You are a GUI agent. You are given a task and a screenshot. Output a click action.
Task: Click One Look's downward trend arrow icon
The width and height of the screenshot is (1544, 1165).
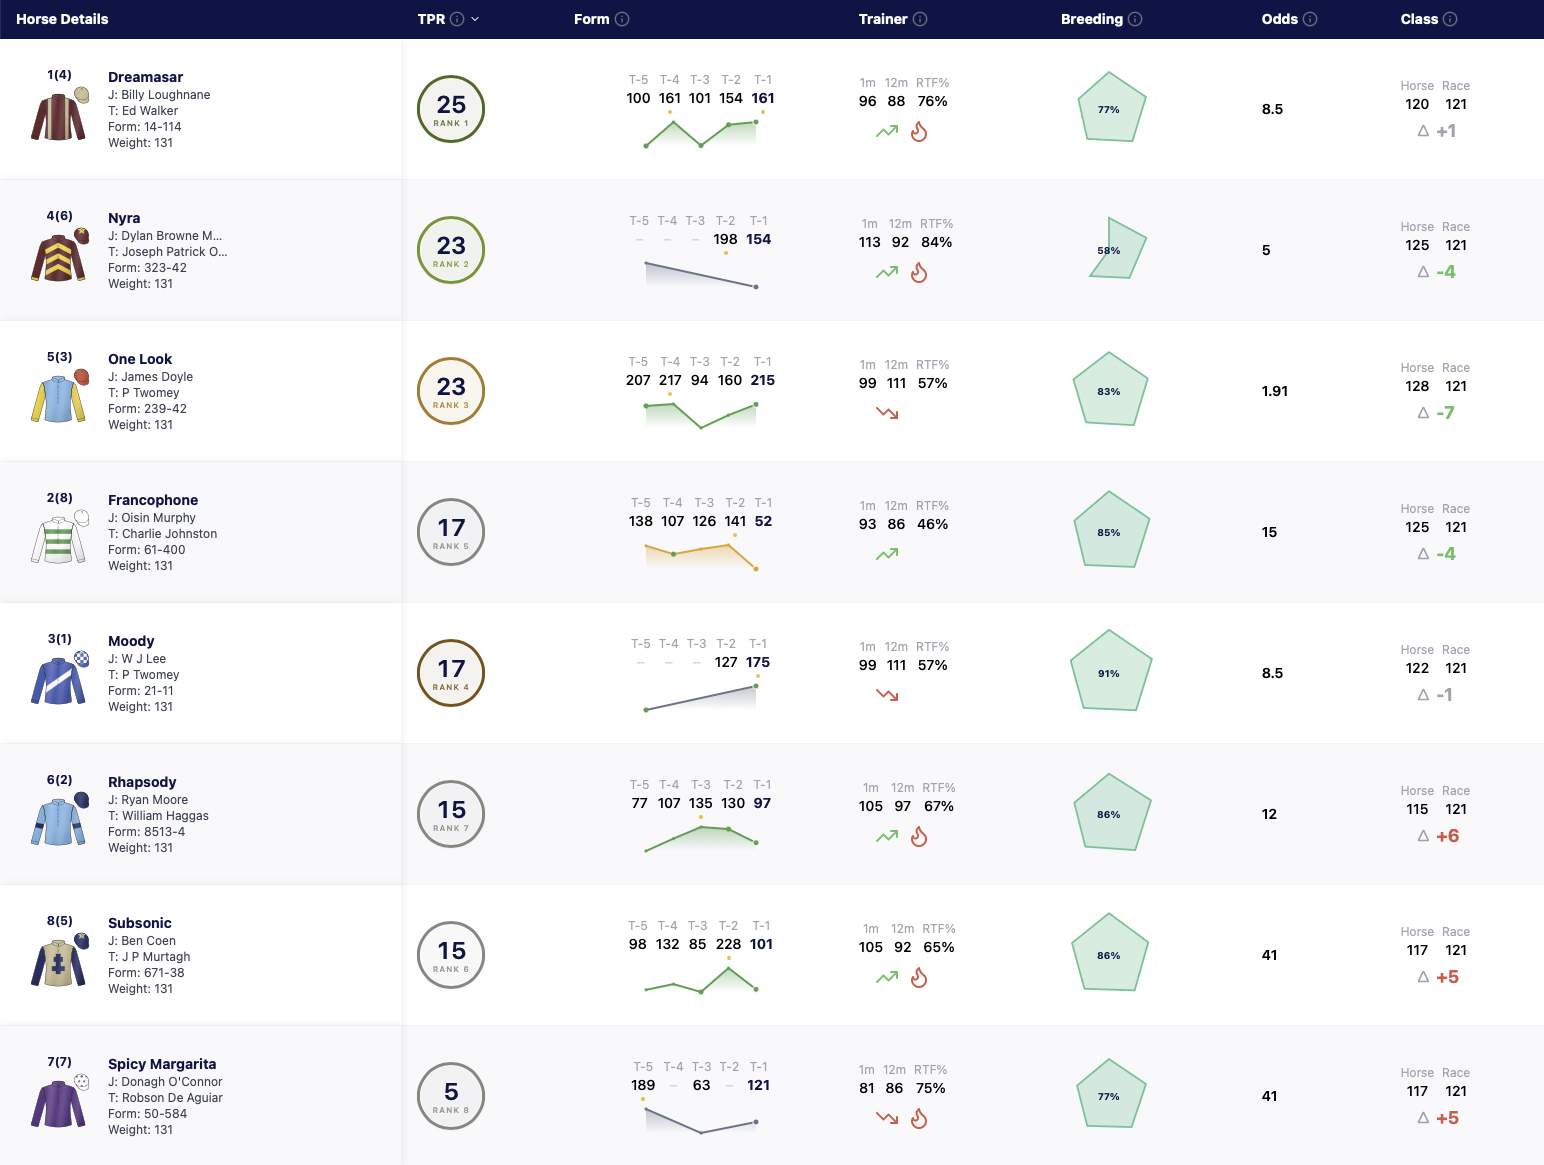(887, 412)
